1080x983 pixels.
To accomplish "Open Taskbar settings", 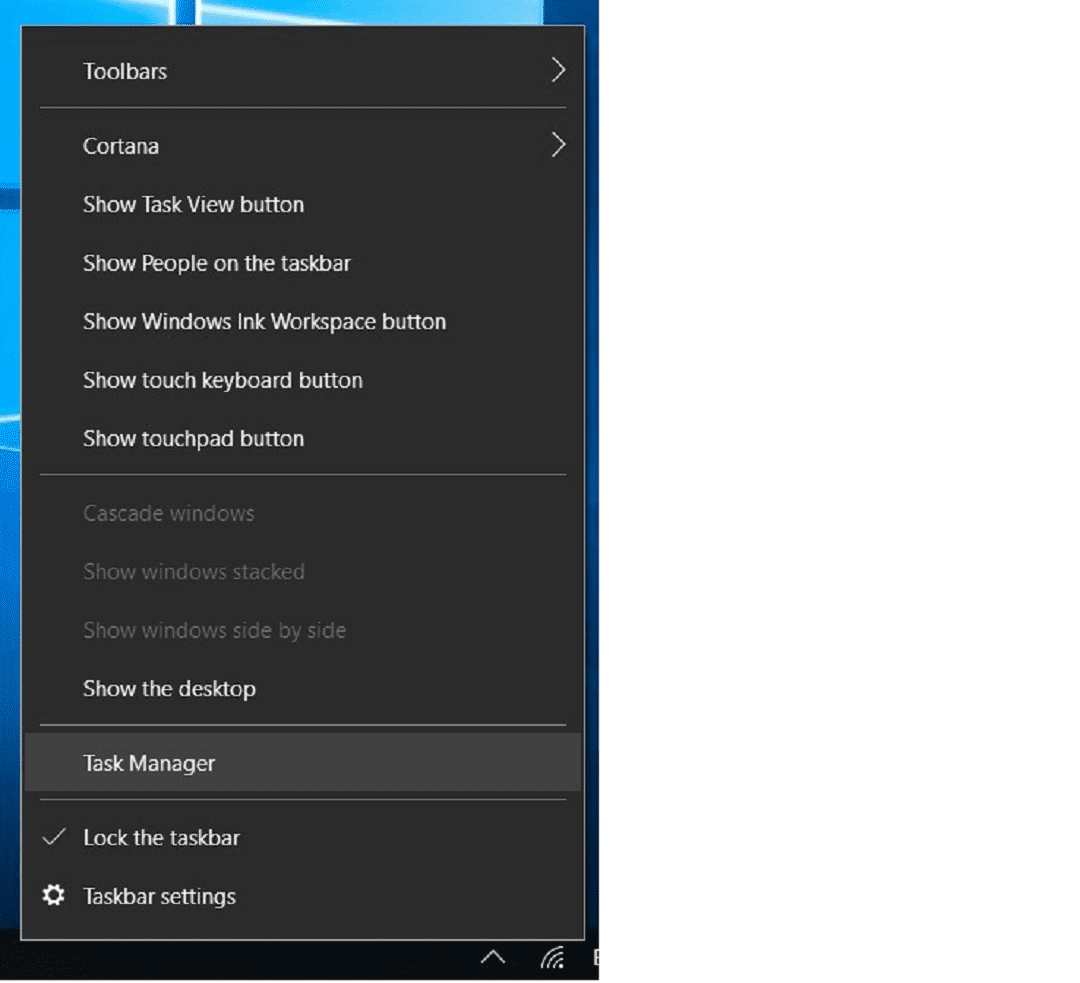I will click(x=159, y=896).
